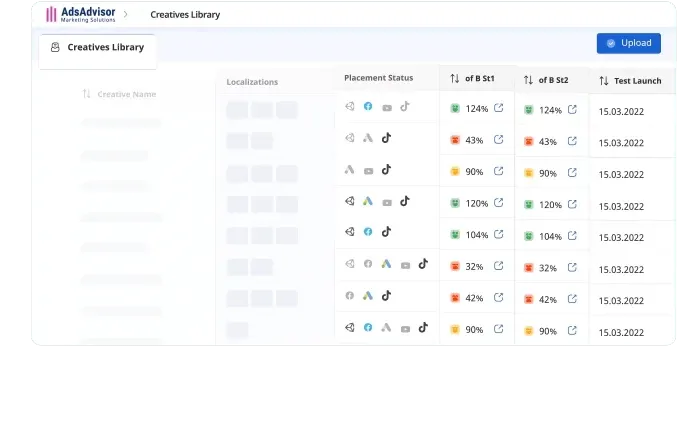Click the Google Ads icon in the 42% row

368,295
